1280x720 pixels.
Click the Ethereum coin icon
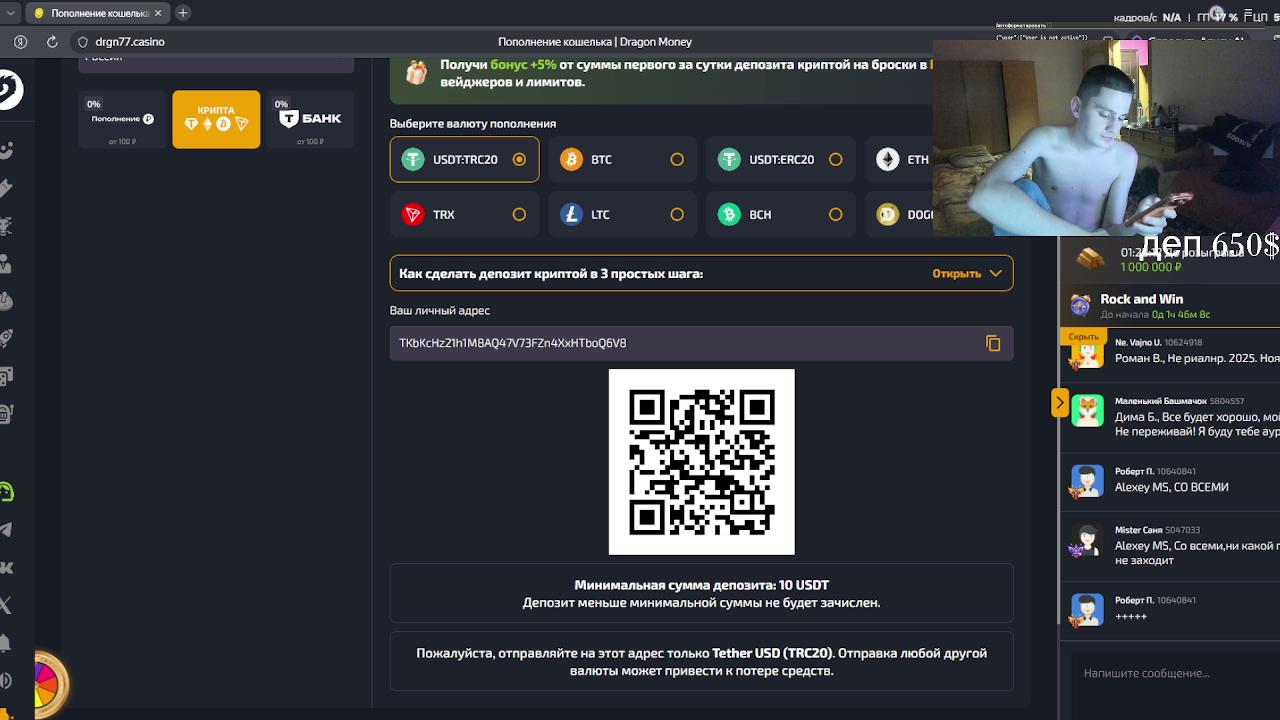(x=887, y=159)
